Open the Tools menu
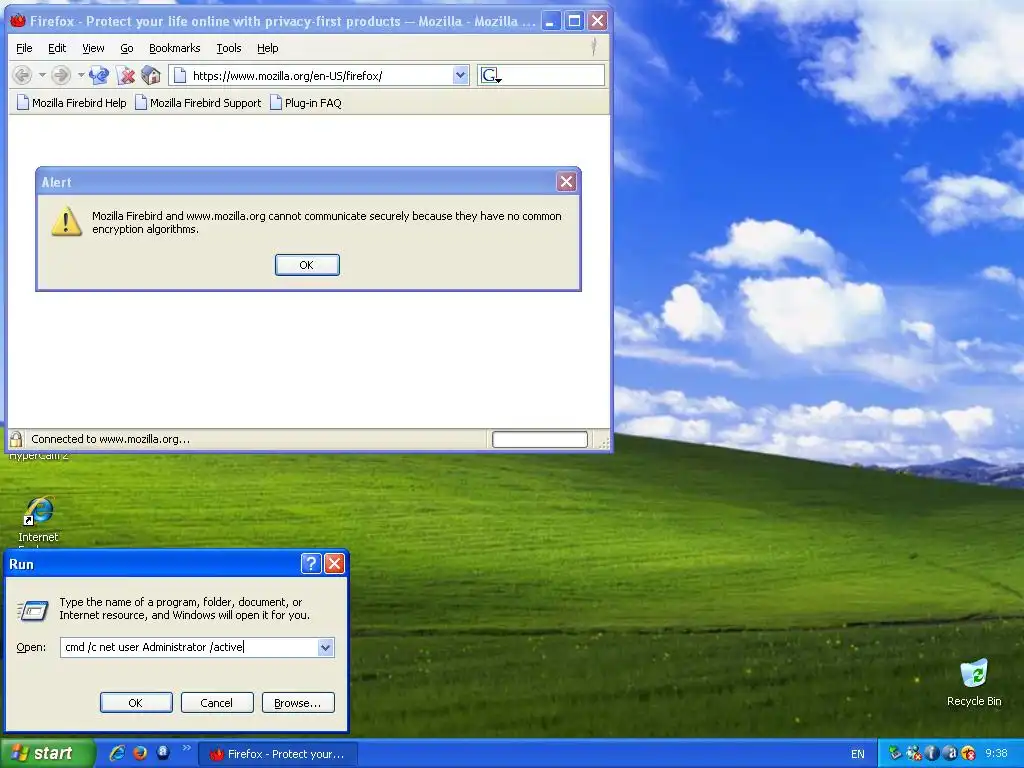 [229, 48]
